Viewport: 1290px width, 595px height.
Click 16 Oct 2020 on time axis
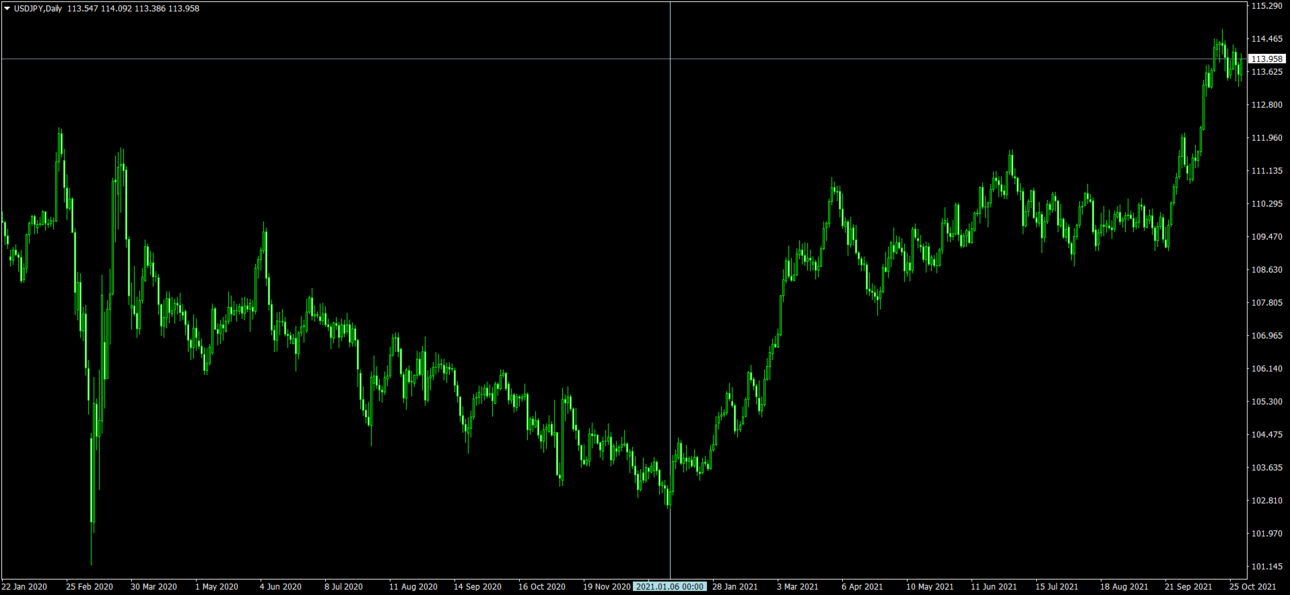pyautogui.click(x=542, y=587)
